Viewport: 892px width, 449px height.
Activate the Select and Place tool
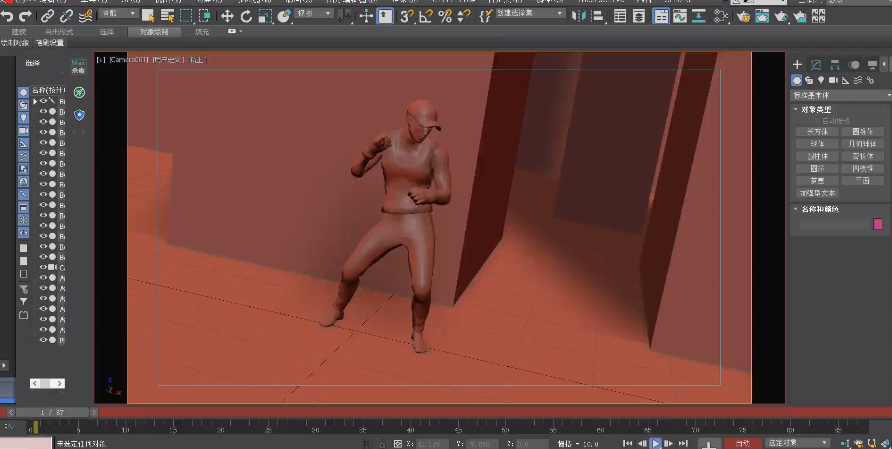284,16
